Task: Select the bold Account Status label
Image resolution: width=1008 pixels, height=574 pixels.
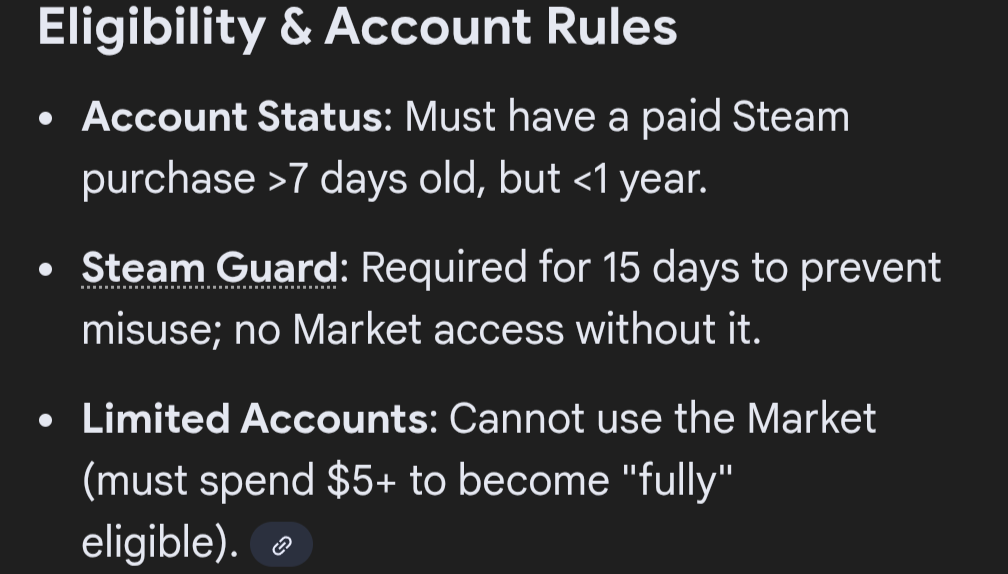Action: click(x=231, y=117)
